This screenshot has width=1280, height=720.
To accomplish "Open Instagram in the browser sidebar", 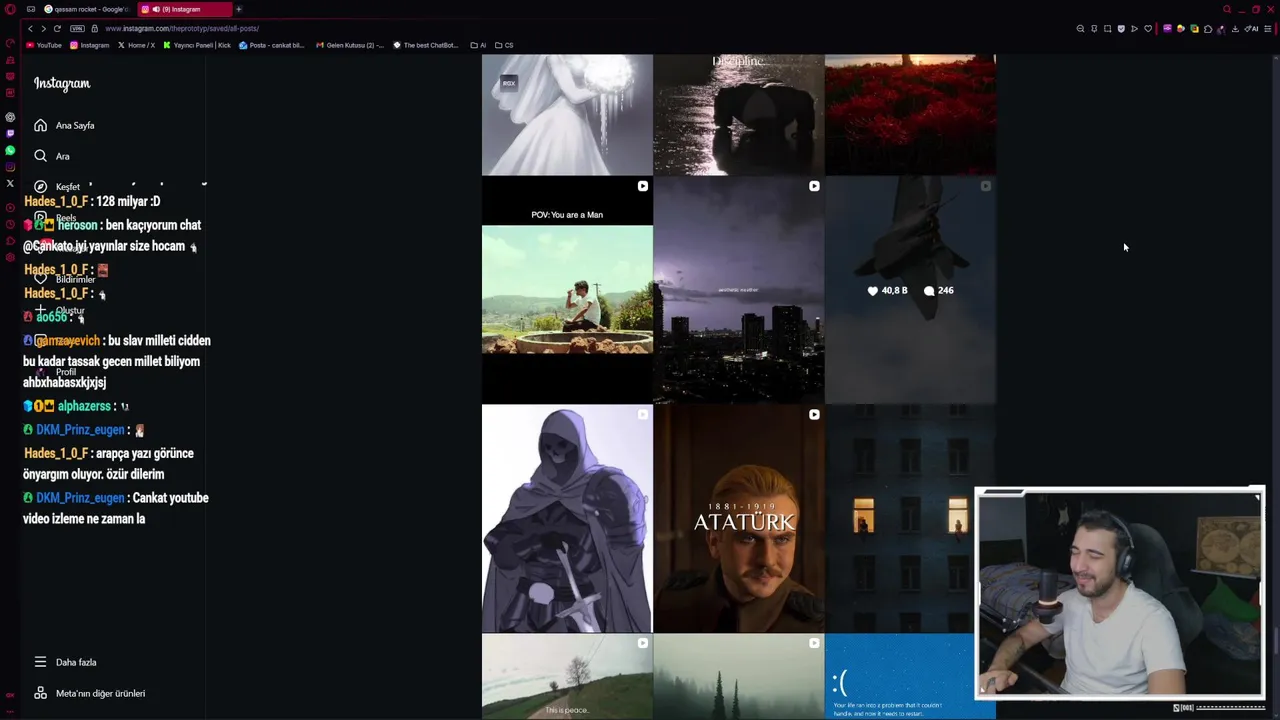I will pyautogui.click(x=10, y=167).
